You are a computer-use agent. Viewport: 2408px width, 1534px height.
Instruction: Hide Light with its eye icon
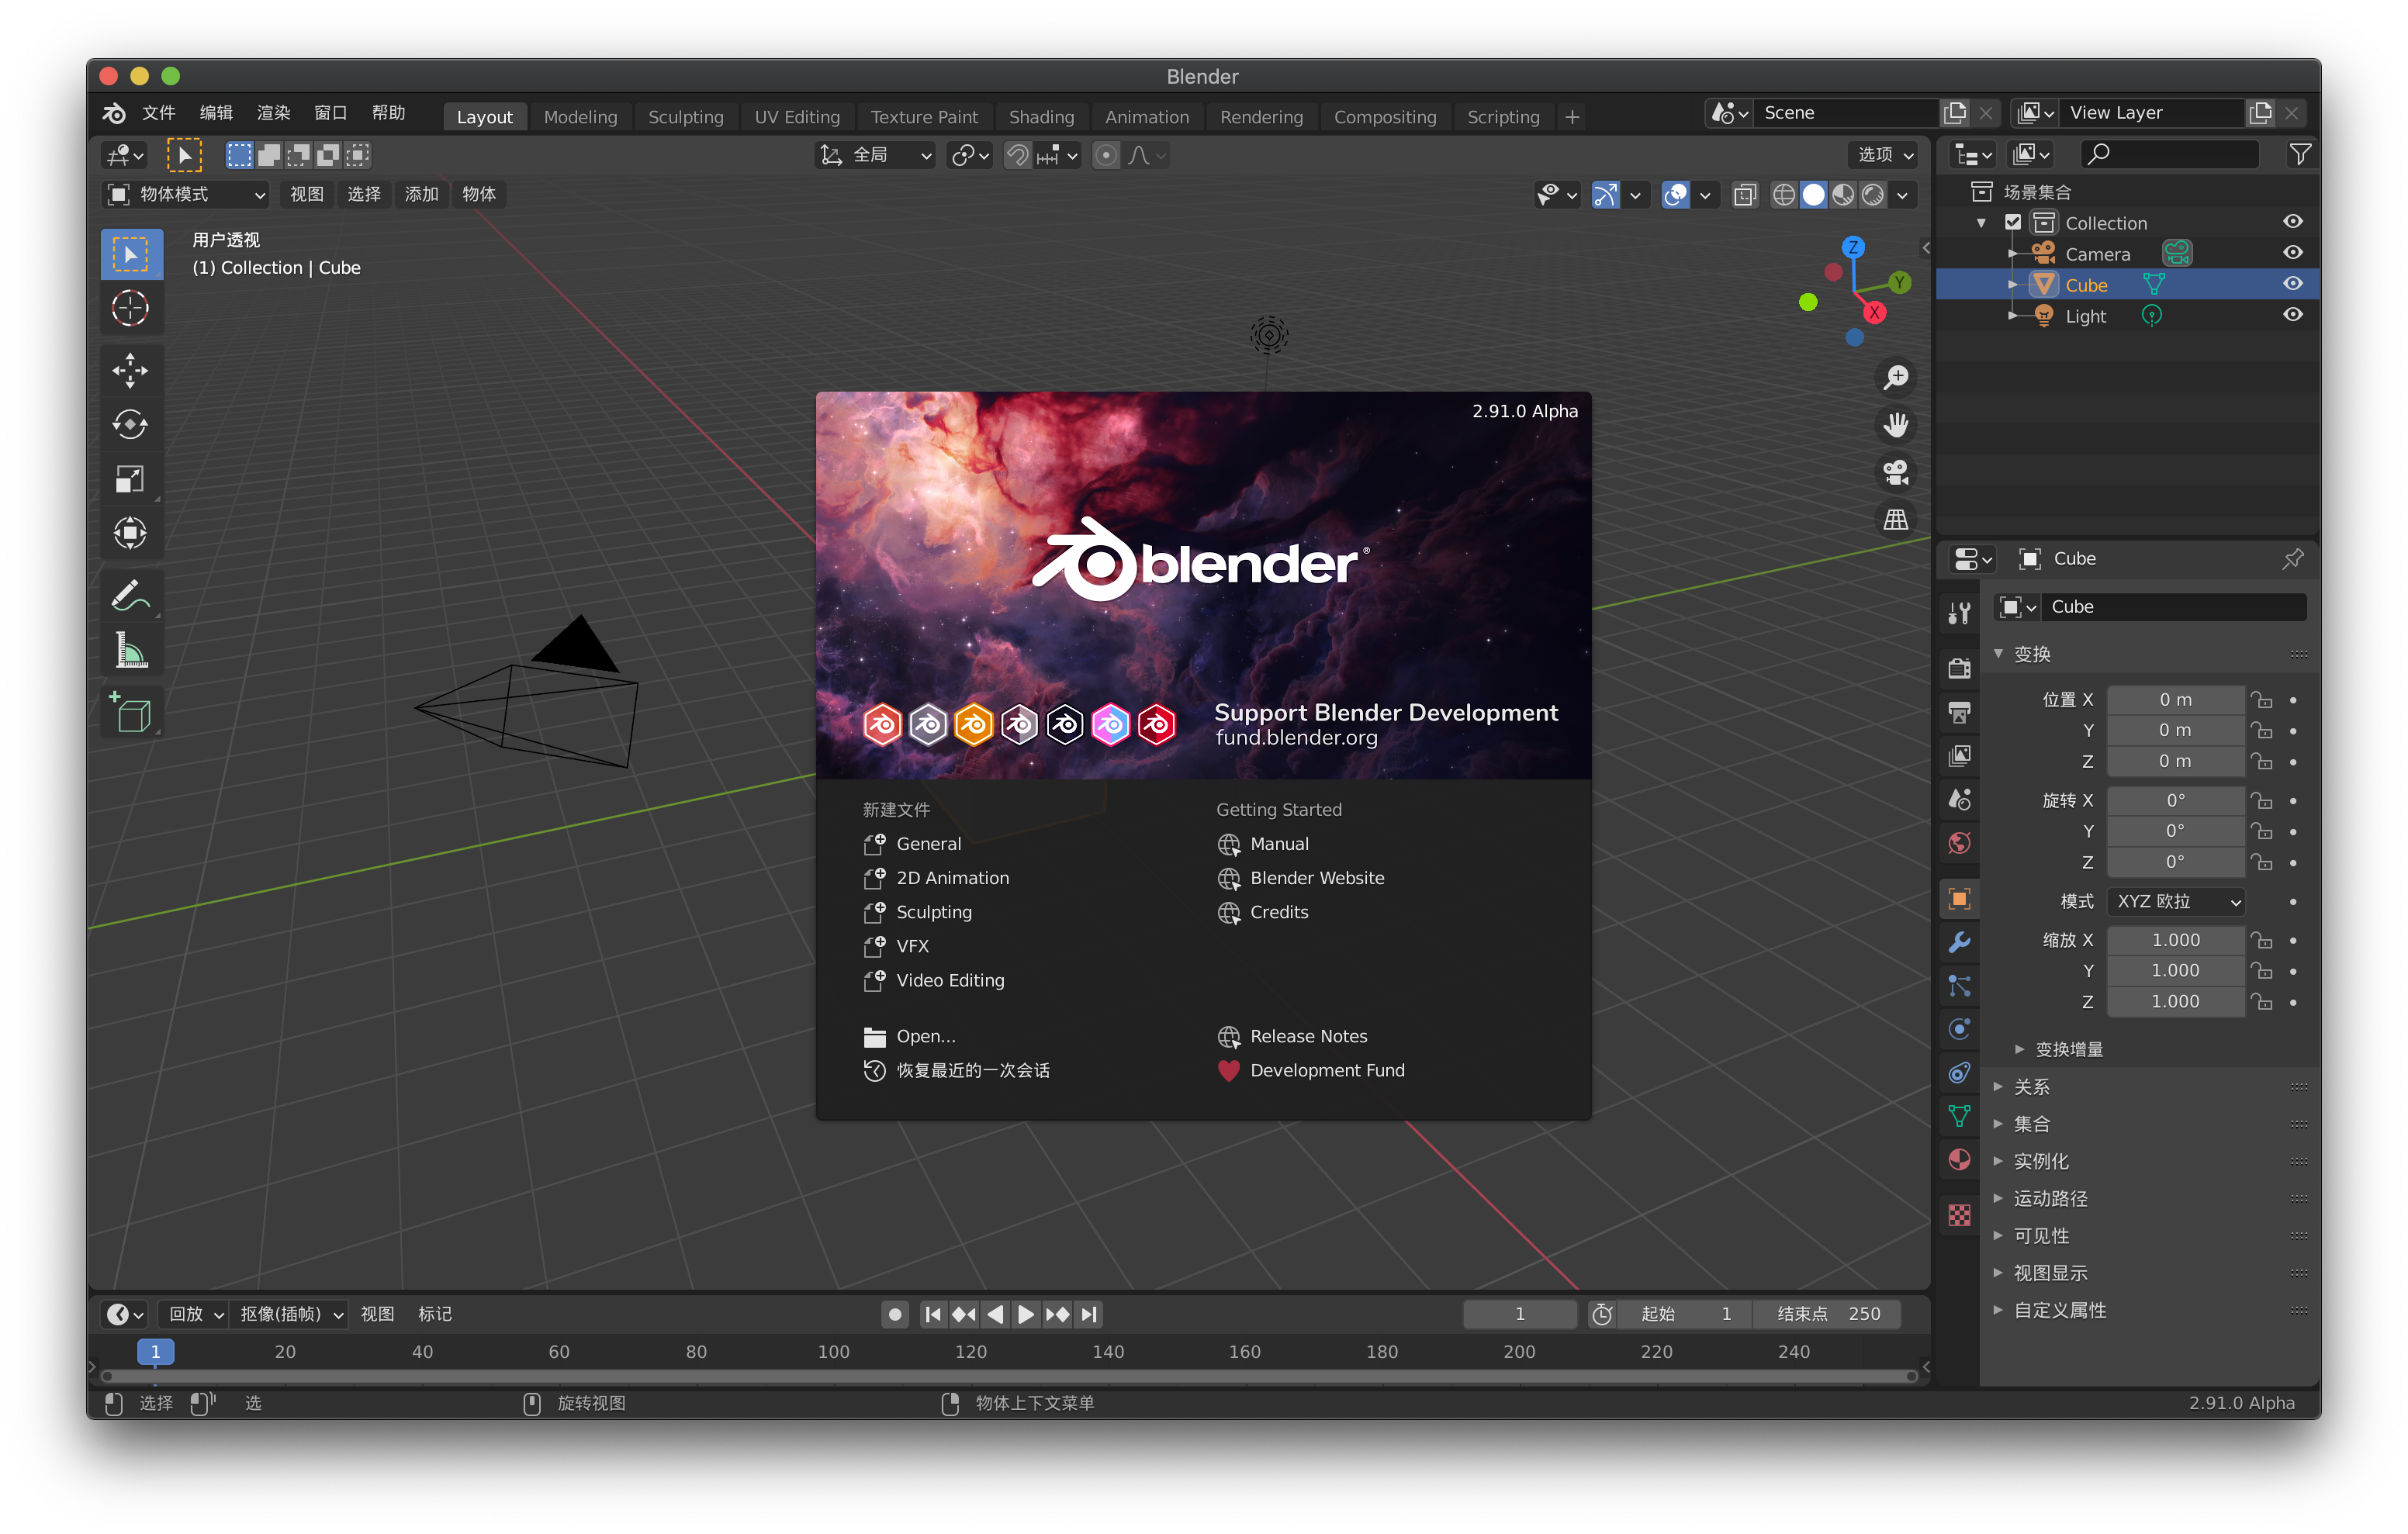(x=2294, y=315)
